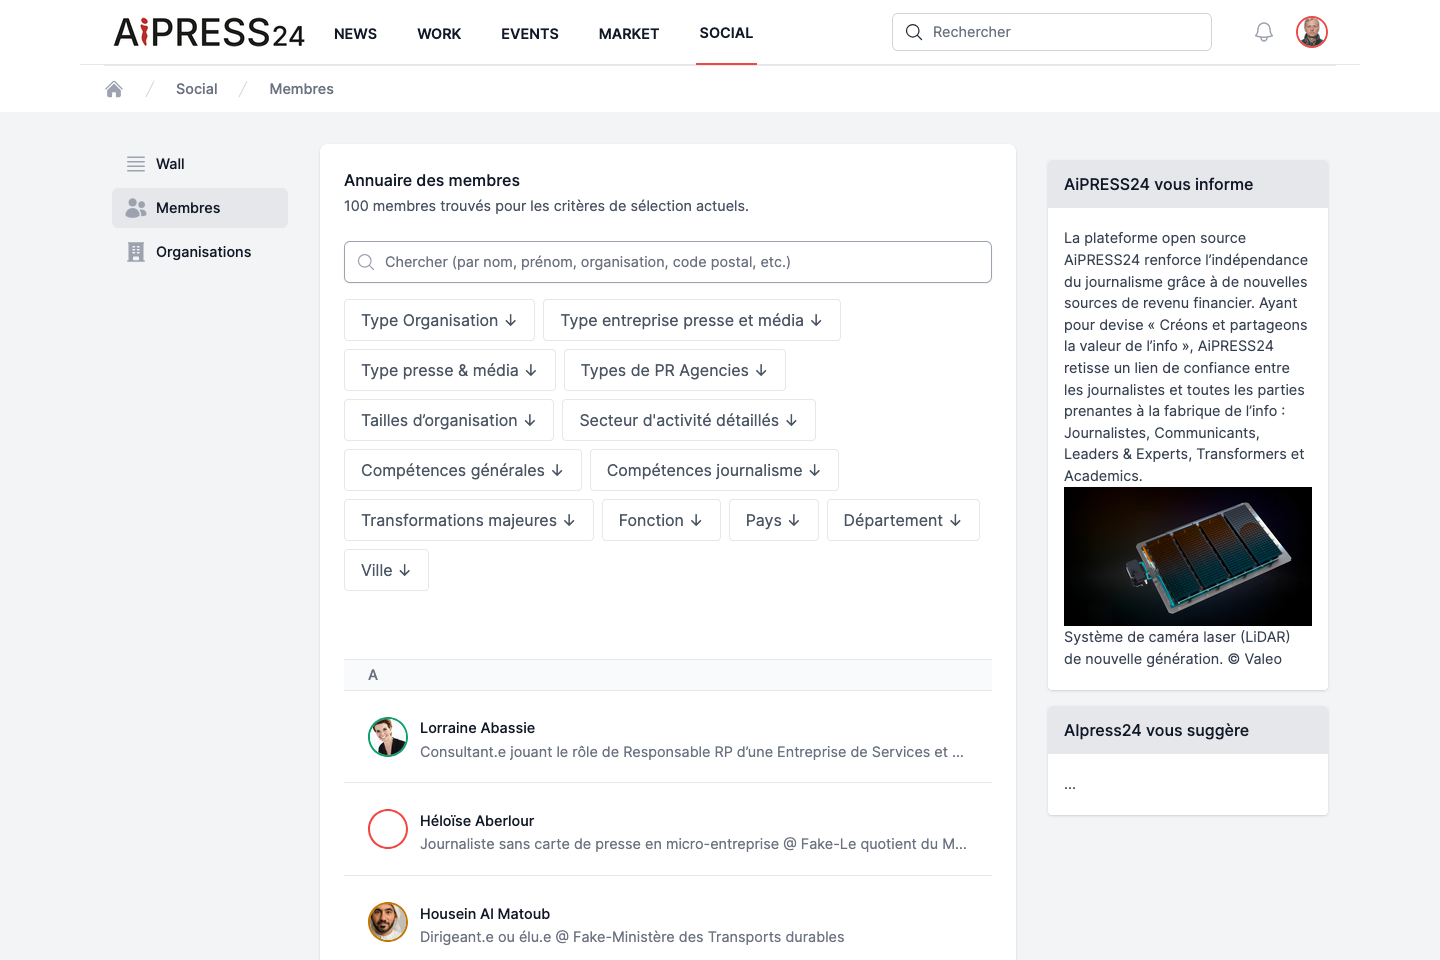Click the AiPRESS24 logo
This screenshot has height=960, width=1440.
click(x=209, y=33)
